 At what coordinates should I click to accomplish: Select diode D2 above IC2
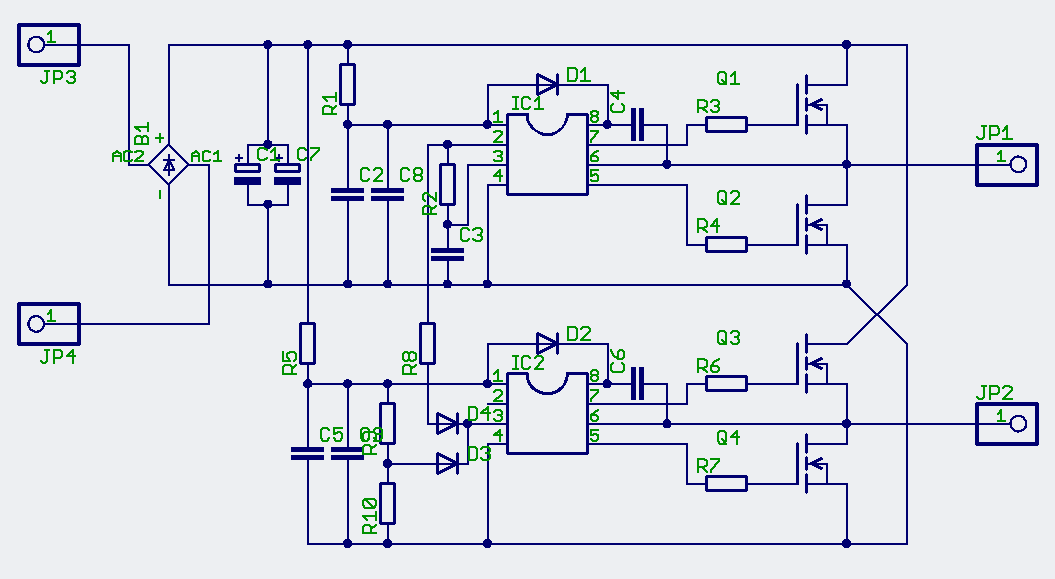pyautogui.click(x=547, y=343)
